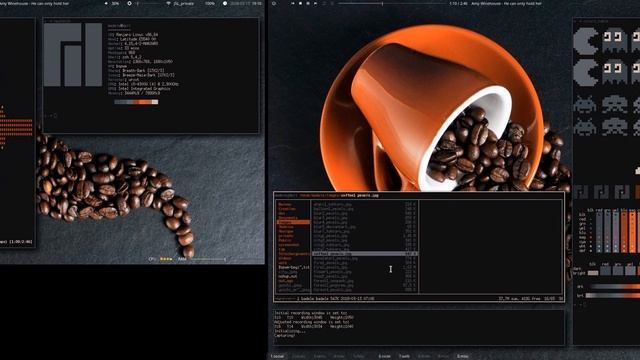Click the power icon on right monitor bar
This screenshot has width=640, height=360.
[274, 3]
